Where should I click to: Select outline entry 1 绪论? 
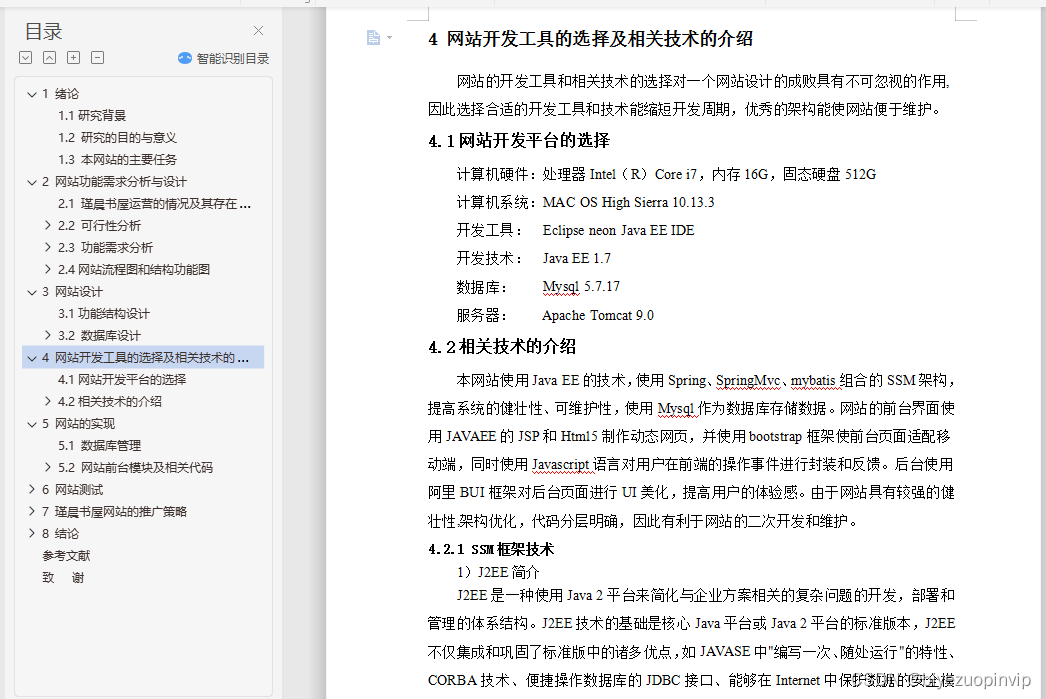pos(60,94)
